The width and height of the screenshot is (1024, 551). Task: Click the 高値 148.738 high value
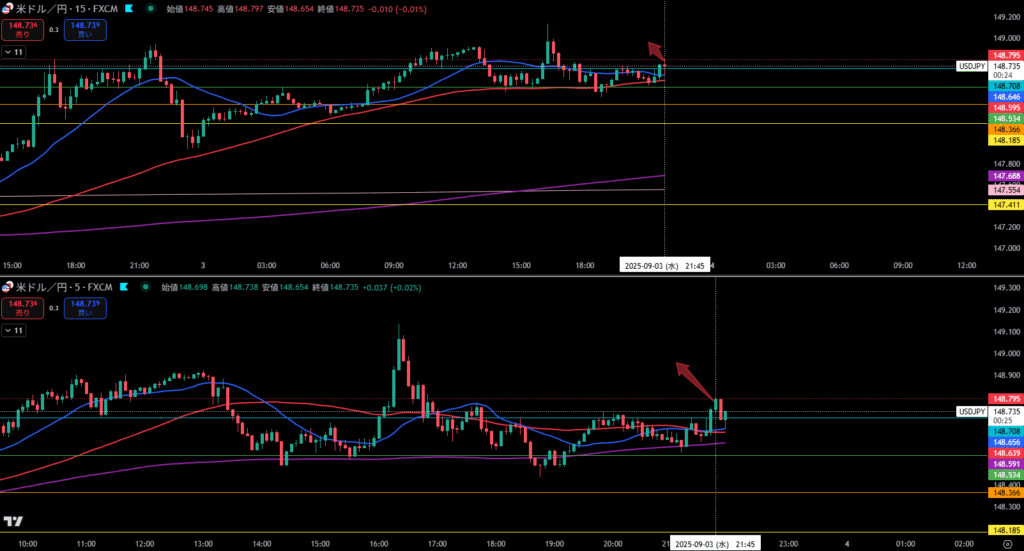click(234, 287)
